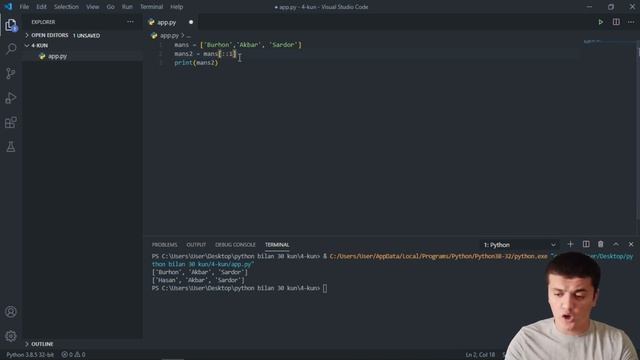Minimize the VS Code window
This screenshot has height=360, width=640.
coord(589,7)
